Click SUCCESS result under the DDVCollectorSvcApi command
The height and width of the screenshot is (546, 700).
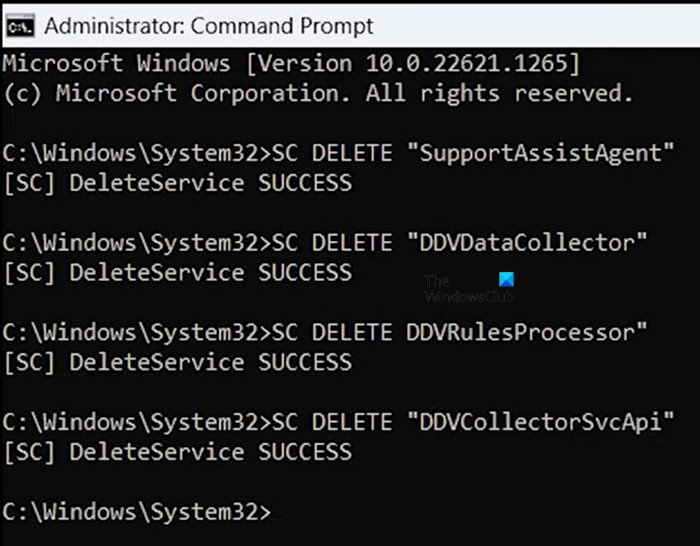tap(304, 453)
